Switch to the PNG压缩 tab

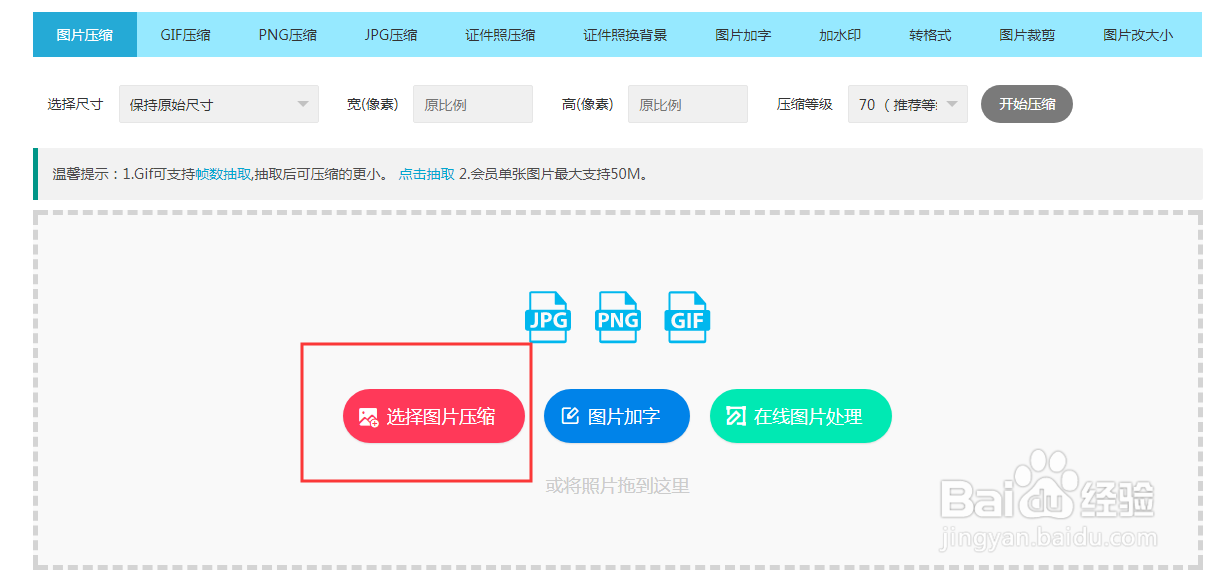pos(288,35)
